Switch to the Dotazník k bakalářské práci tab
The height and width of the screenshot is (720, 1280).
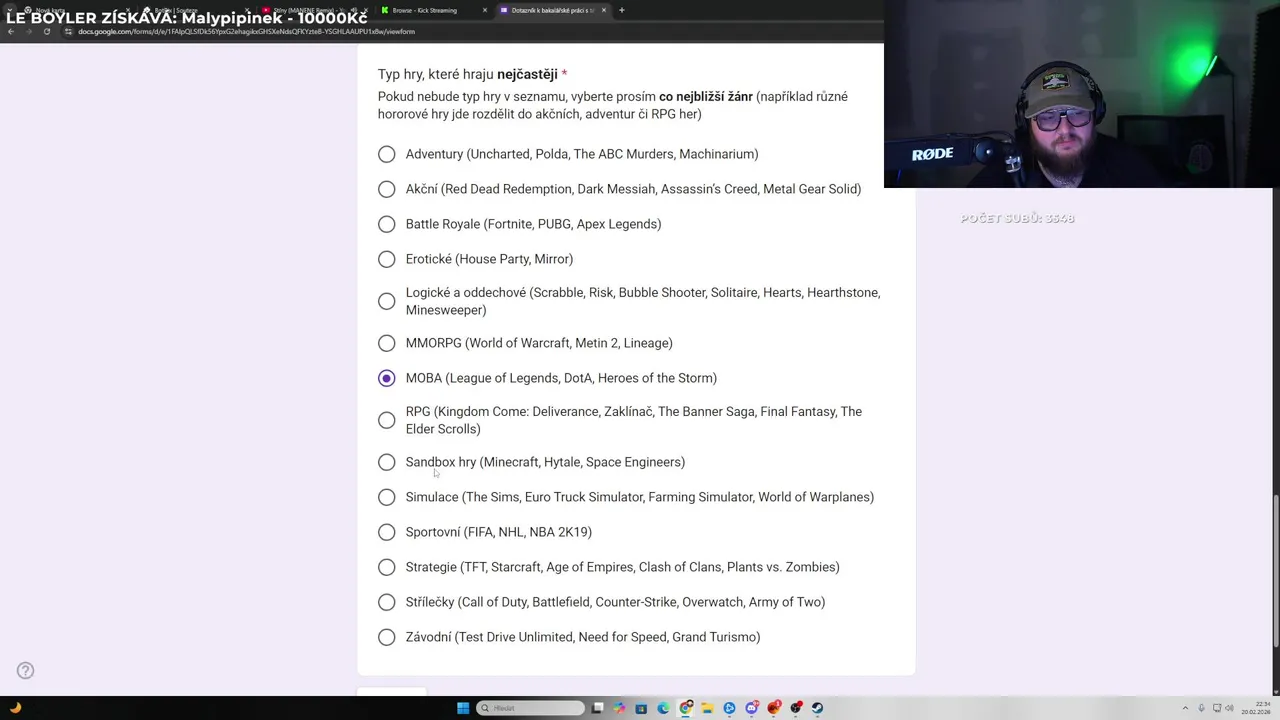click(x=553, y=10)
